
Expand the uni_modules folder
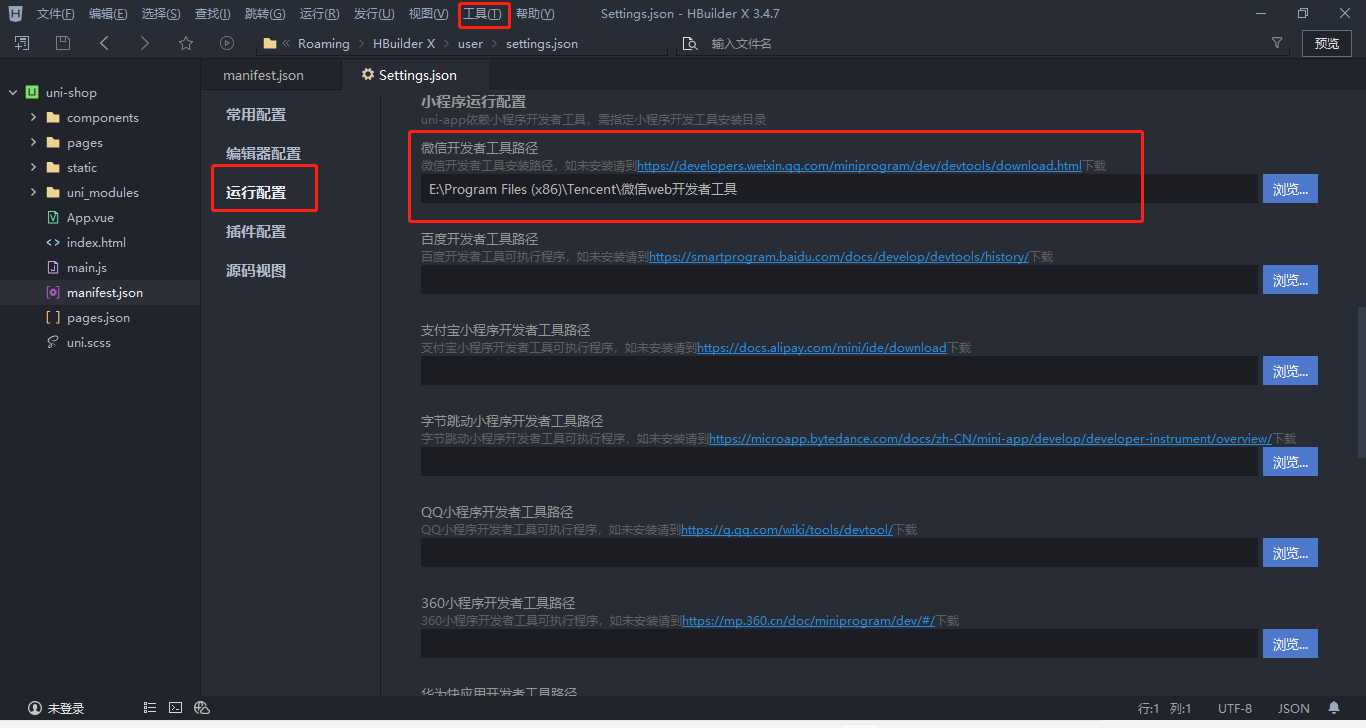tap(33, 192)
